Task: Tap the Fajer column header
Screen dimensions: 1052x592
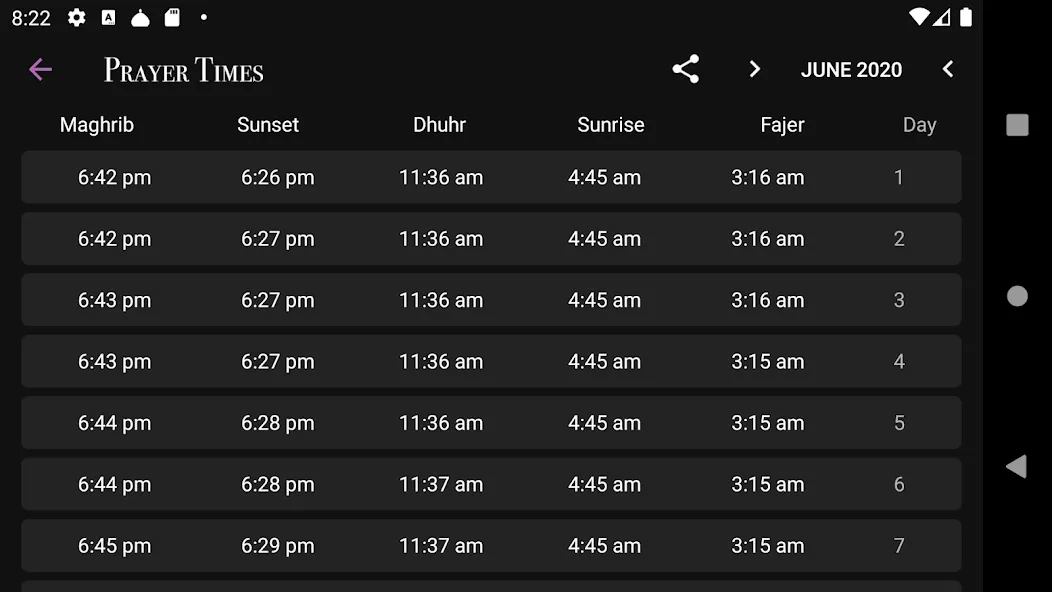Action: pos(782,125)
